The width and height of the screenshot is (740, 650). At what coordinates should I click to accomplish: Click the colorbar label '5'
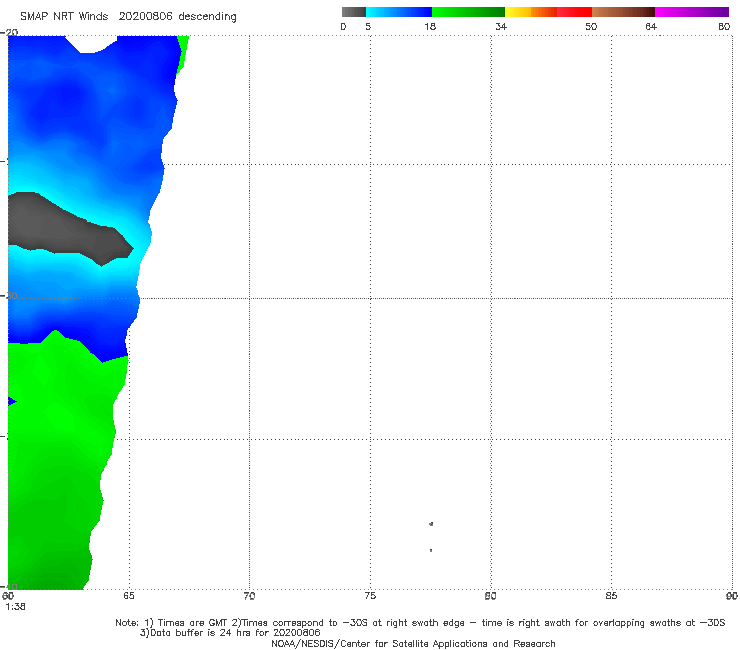click(368, 26)
